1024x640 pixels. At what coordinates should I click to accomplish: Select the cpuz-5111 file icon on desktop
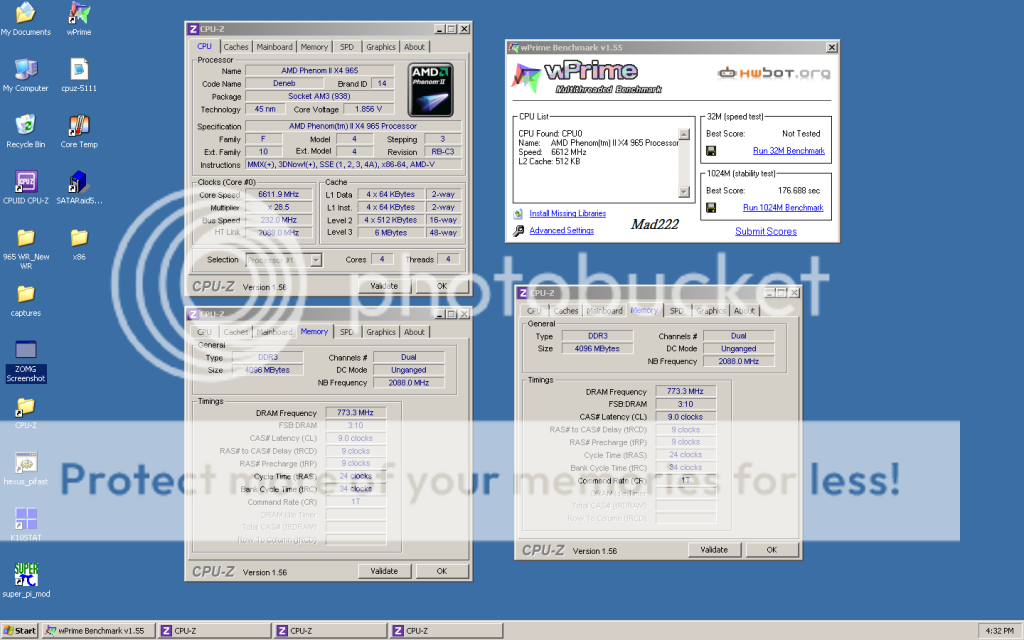(79, 70)
